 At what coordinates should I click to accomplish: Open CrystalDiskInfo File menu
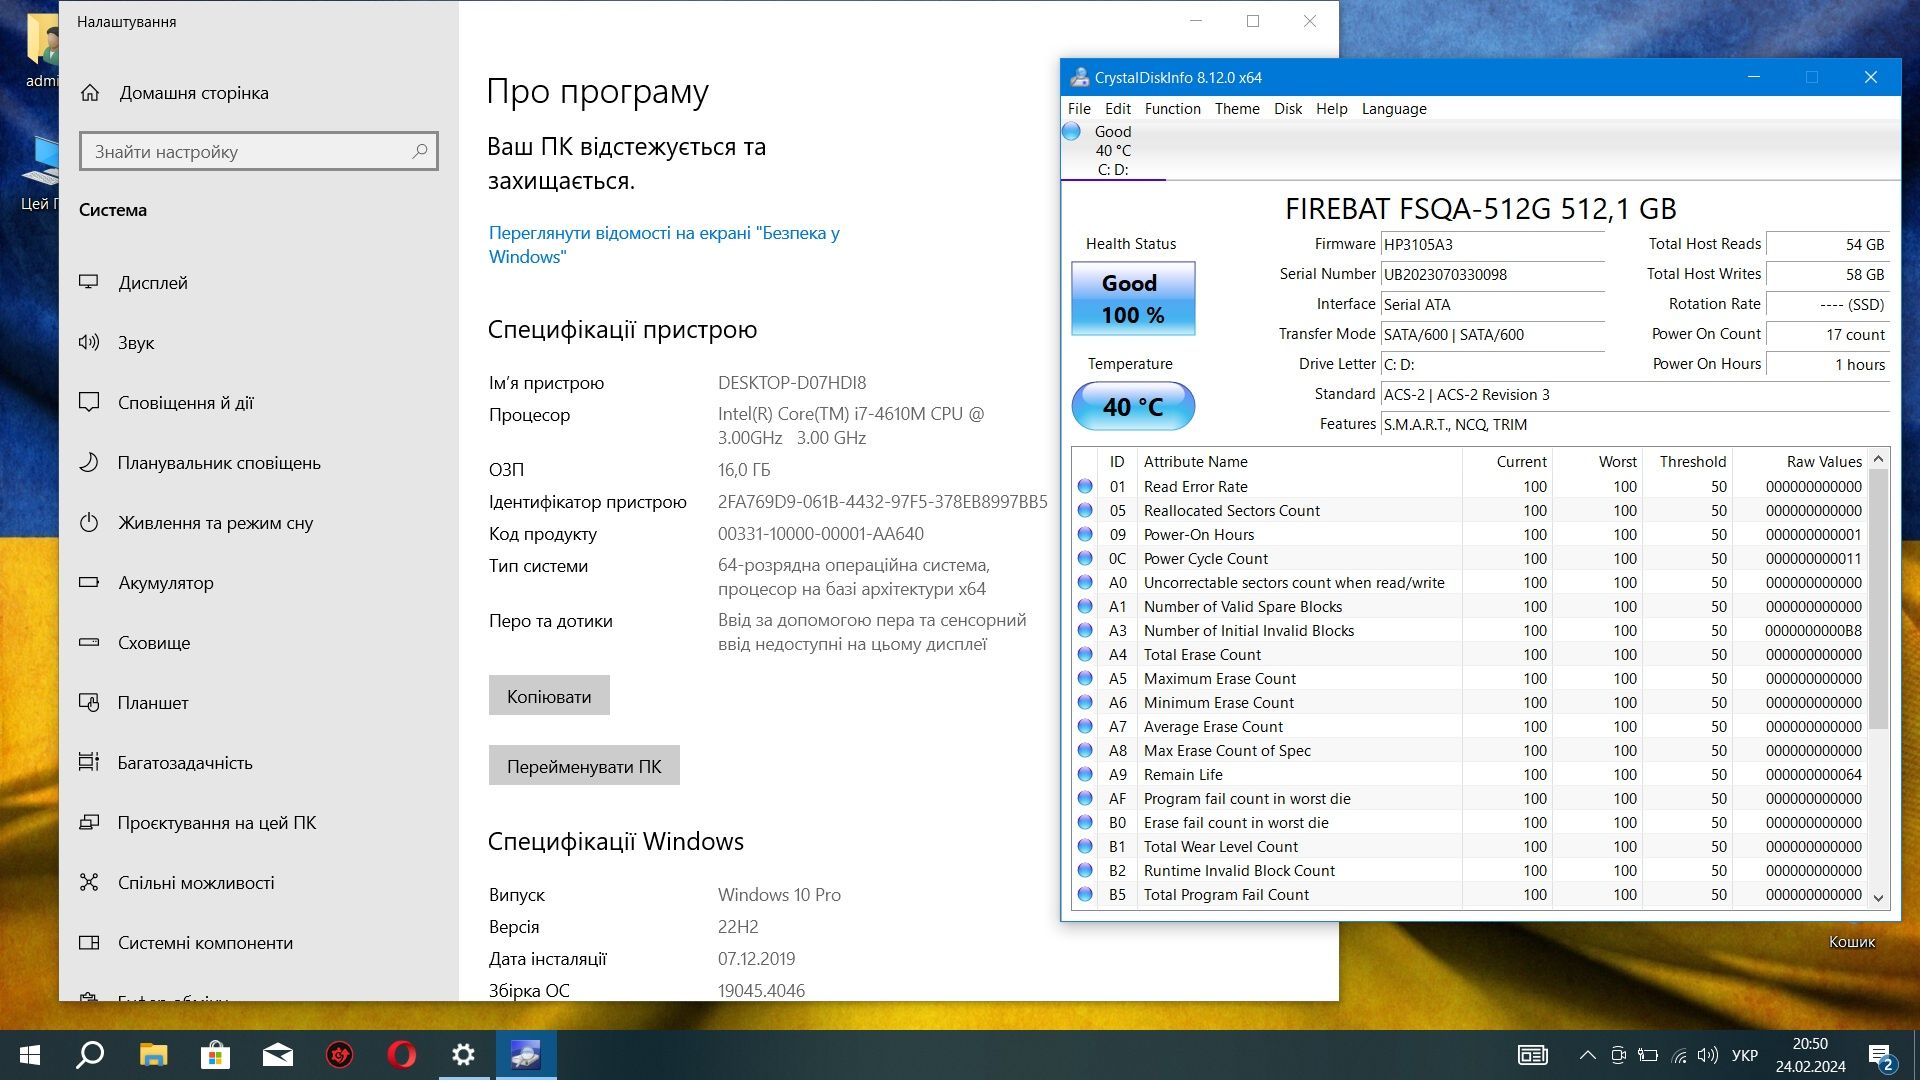pos(1079,108)
